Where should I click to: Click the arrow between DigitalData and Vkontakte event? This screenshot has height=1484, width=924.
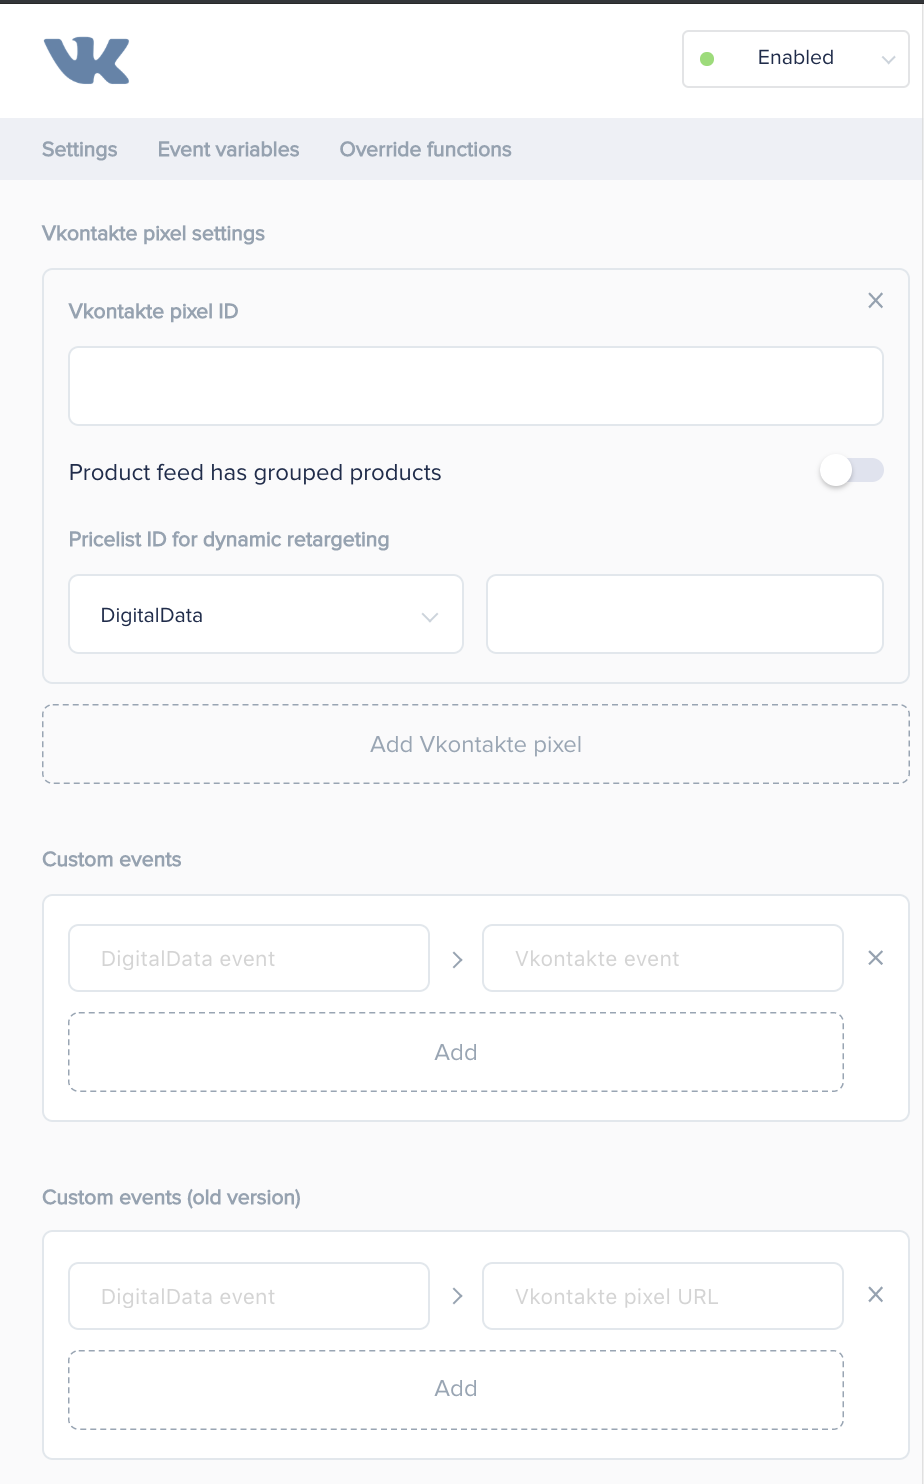click(x=457, y=959)
